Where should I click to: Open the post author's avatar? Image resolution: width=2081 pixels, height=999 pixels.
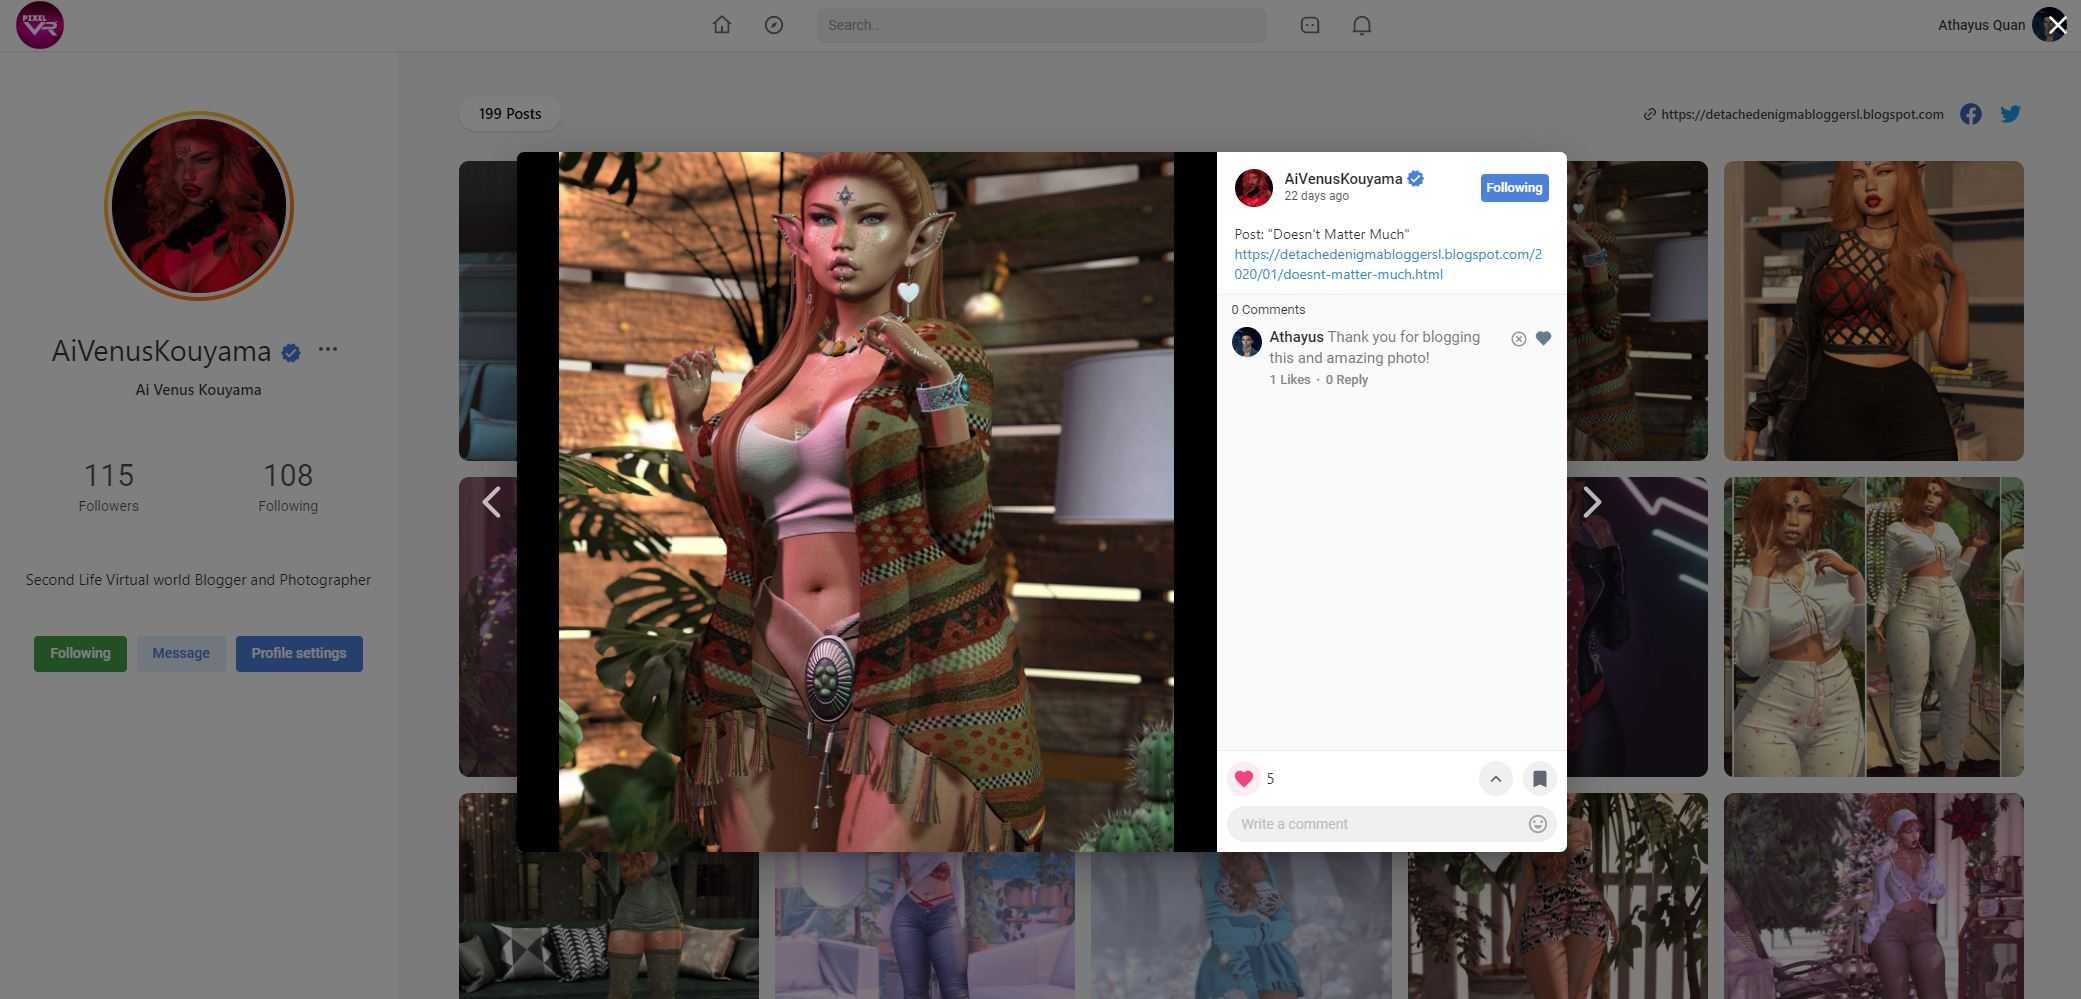pos(1253,188)
